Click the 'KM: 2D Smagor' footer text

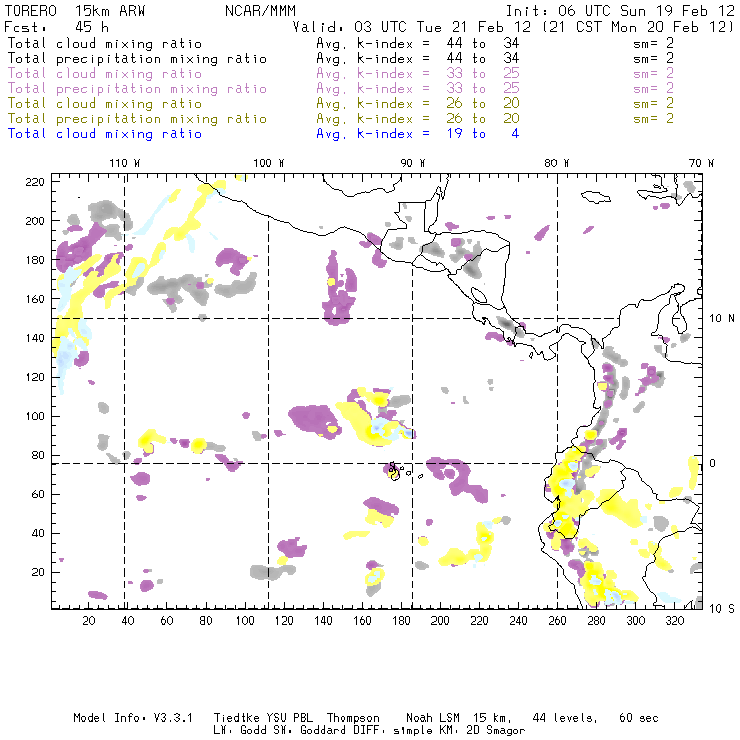tap(482, 731)
